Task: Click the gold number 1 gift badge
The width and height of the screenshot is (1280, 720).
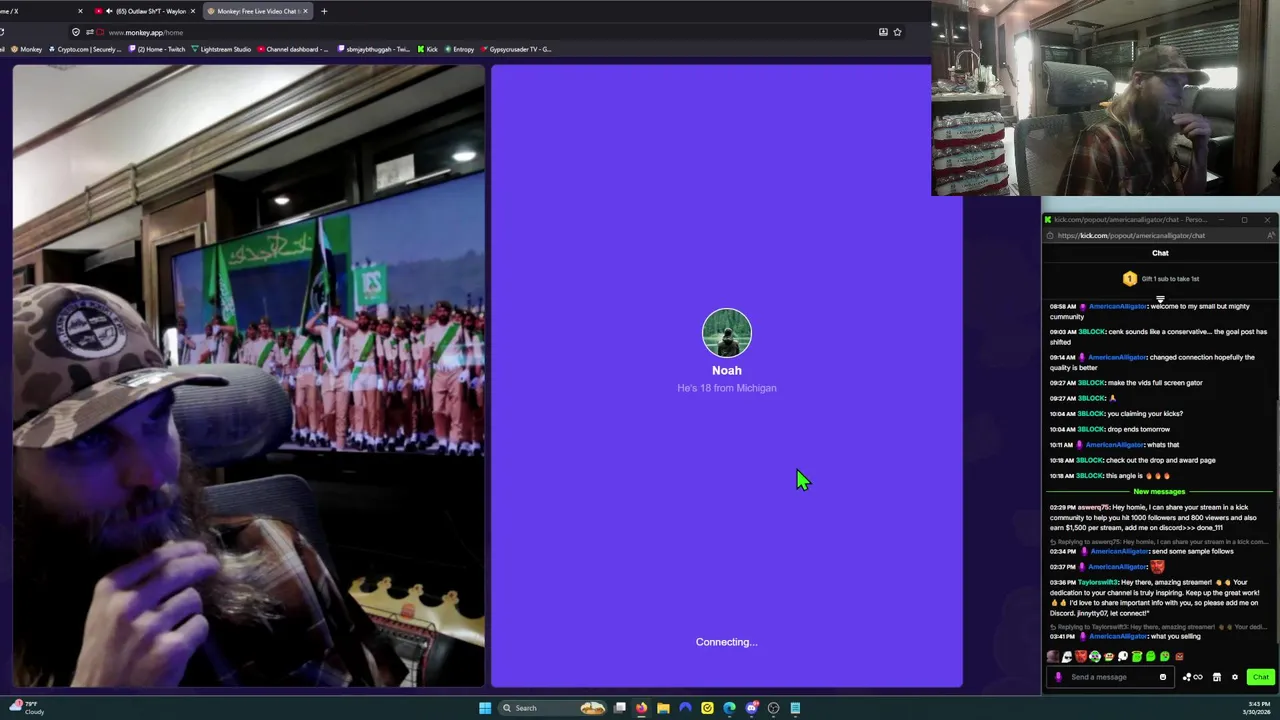Action: (1130, 279)
